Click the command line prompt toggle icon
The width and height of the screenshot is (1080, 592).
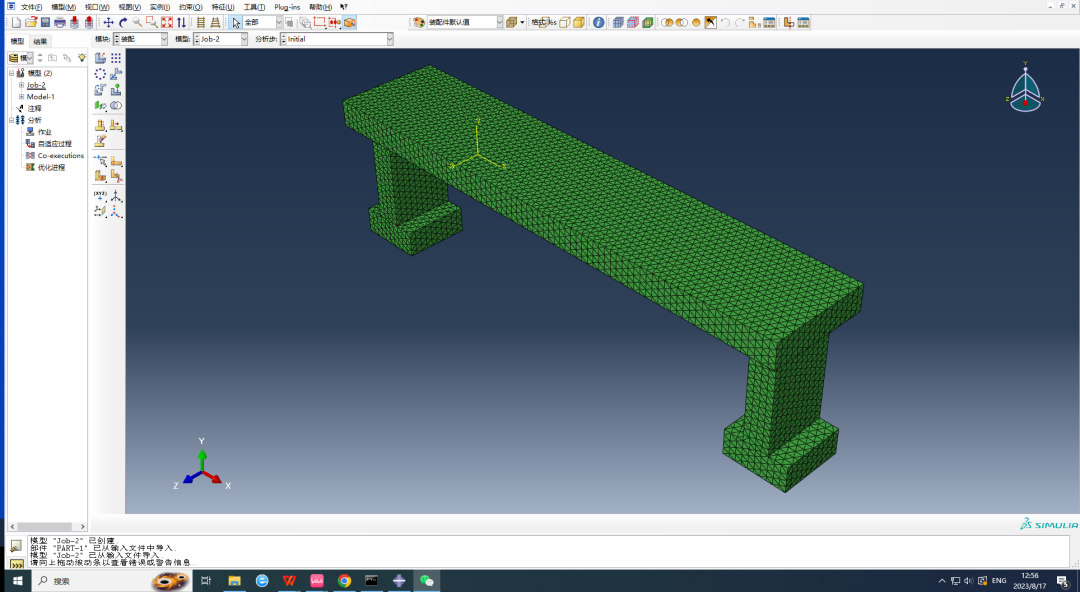point(17,564)
